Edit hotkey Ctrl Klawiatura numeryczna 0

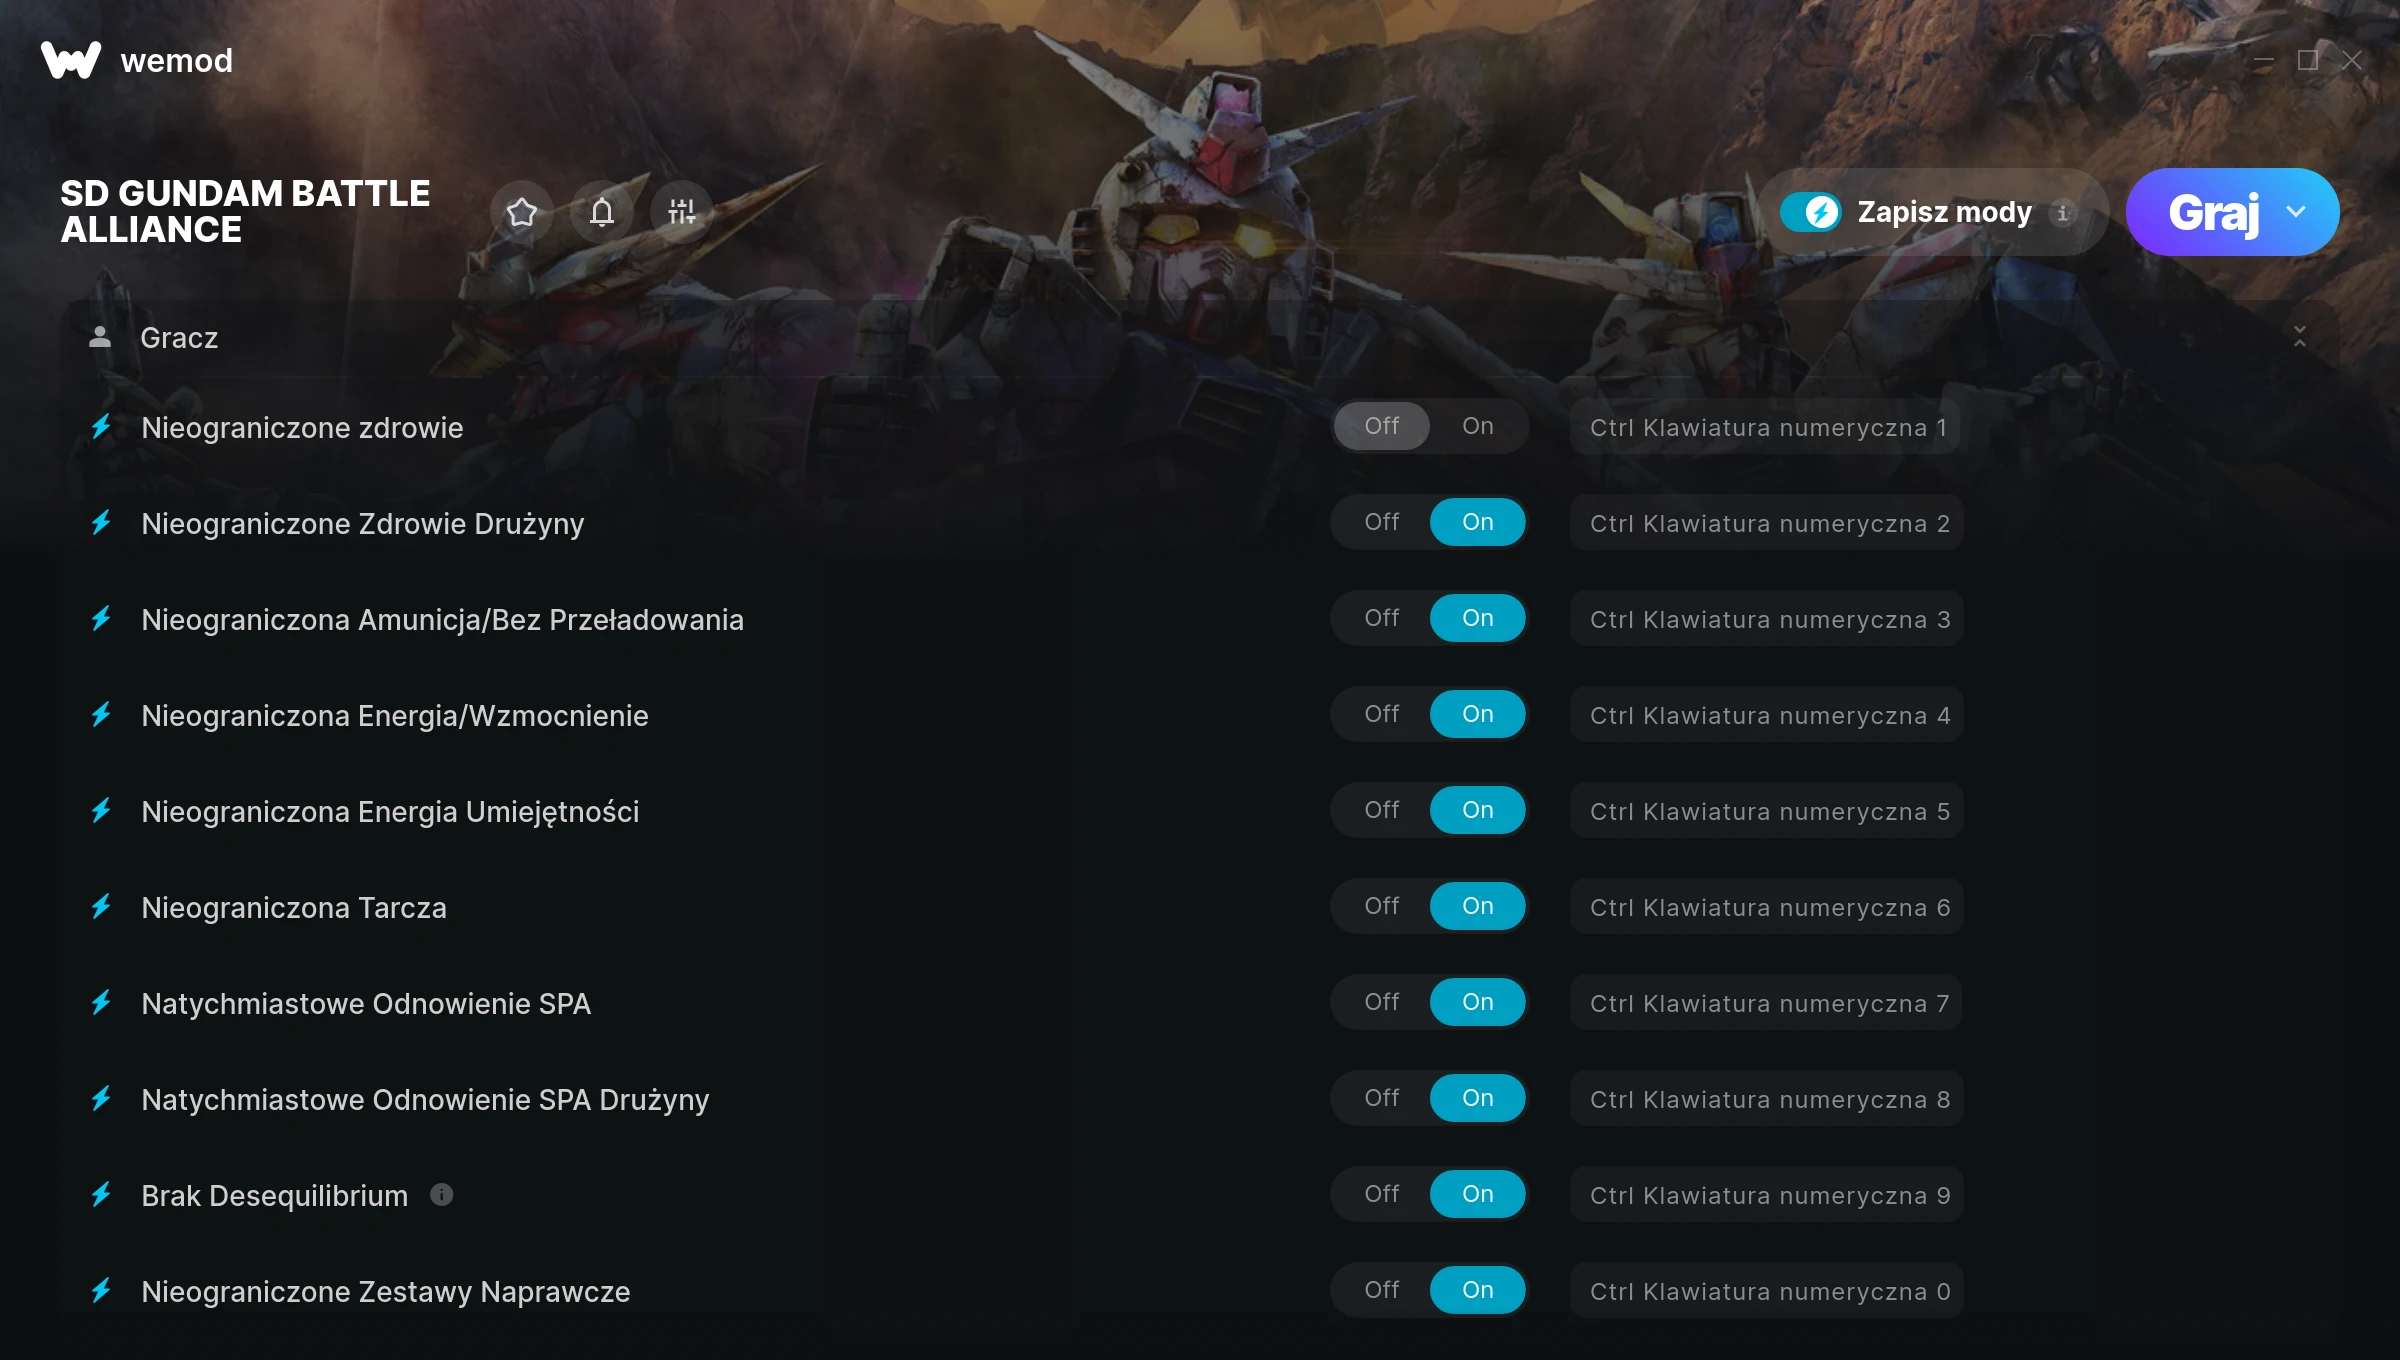click(x=1767, y=1291)
